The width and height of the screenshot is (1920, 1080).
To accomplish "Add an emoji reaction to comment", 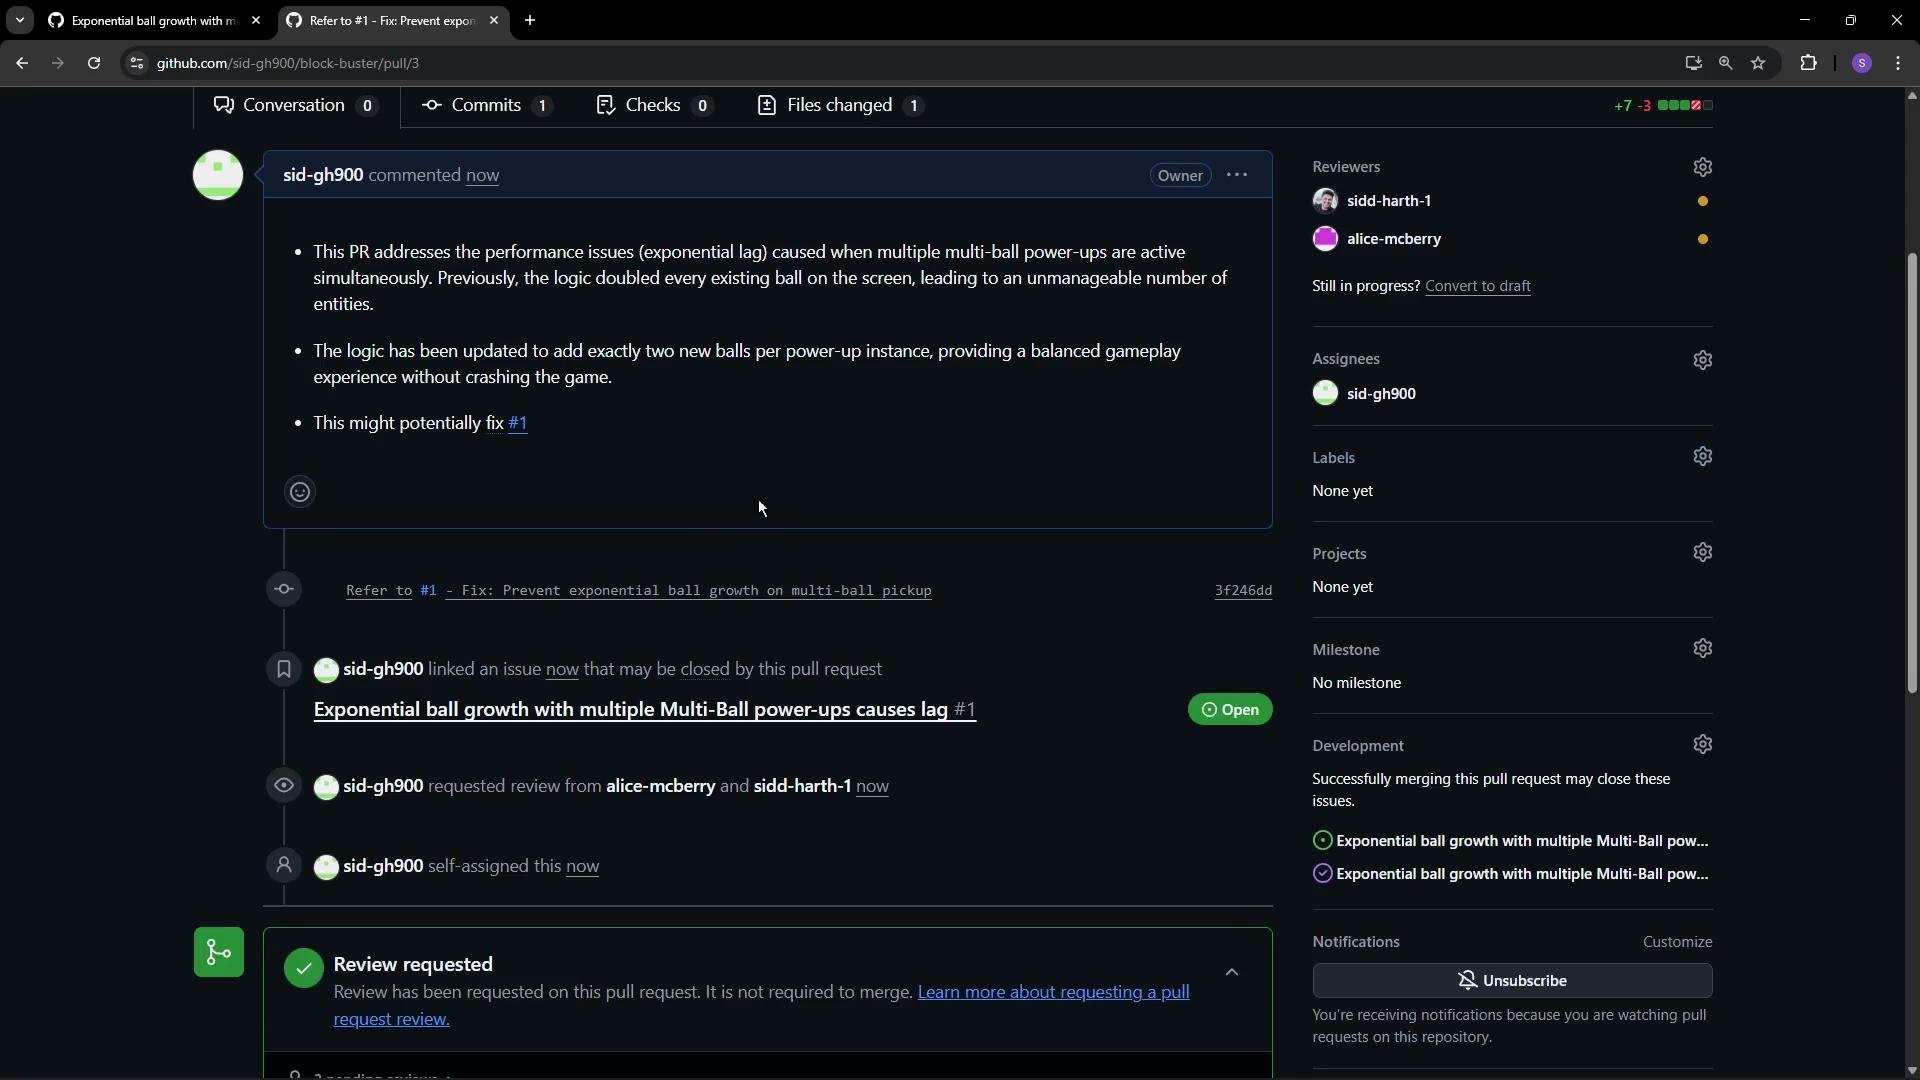I will pyautogui.click(x=300, y=492).
